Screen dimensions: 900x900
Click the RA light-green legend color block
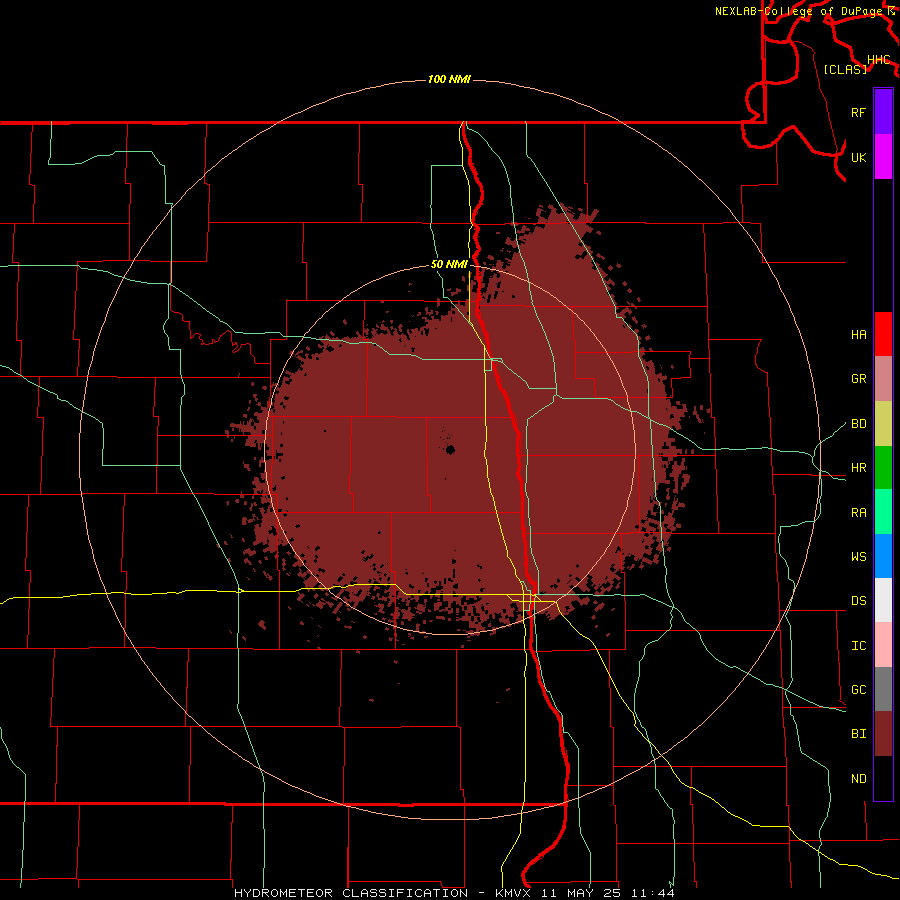point(883,512)
